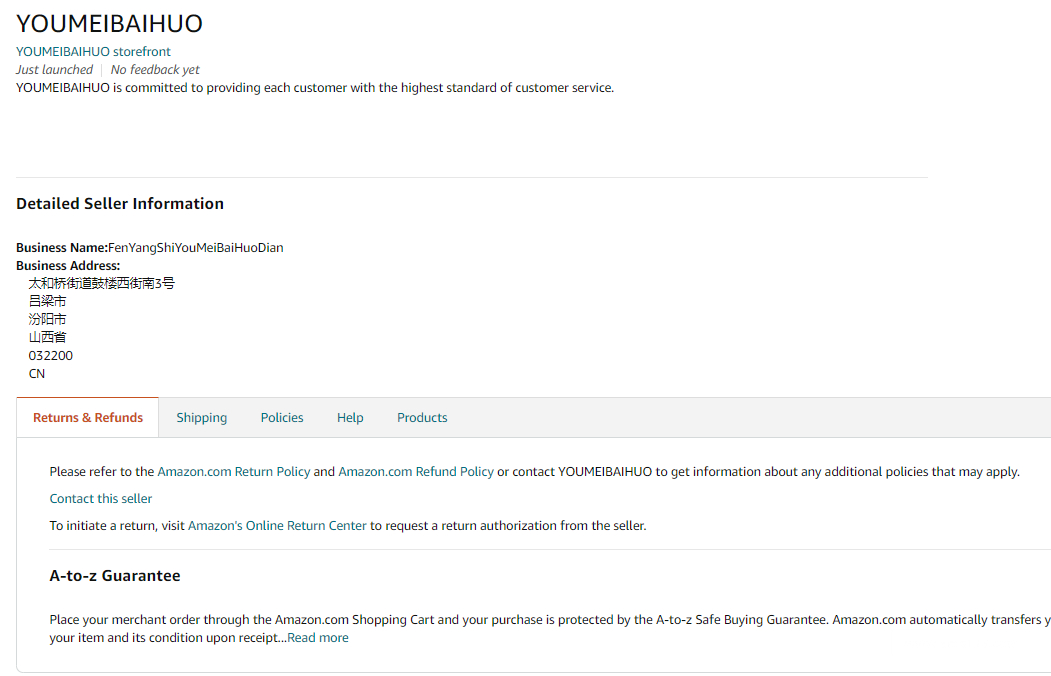Image resolution: width=1051 pixels, height=676 pixels.
Task: Click the A-to-z Guarantee heading
Action: point(115,575)
